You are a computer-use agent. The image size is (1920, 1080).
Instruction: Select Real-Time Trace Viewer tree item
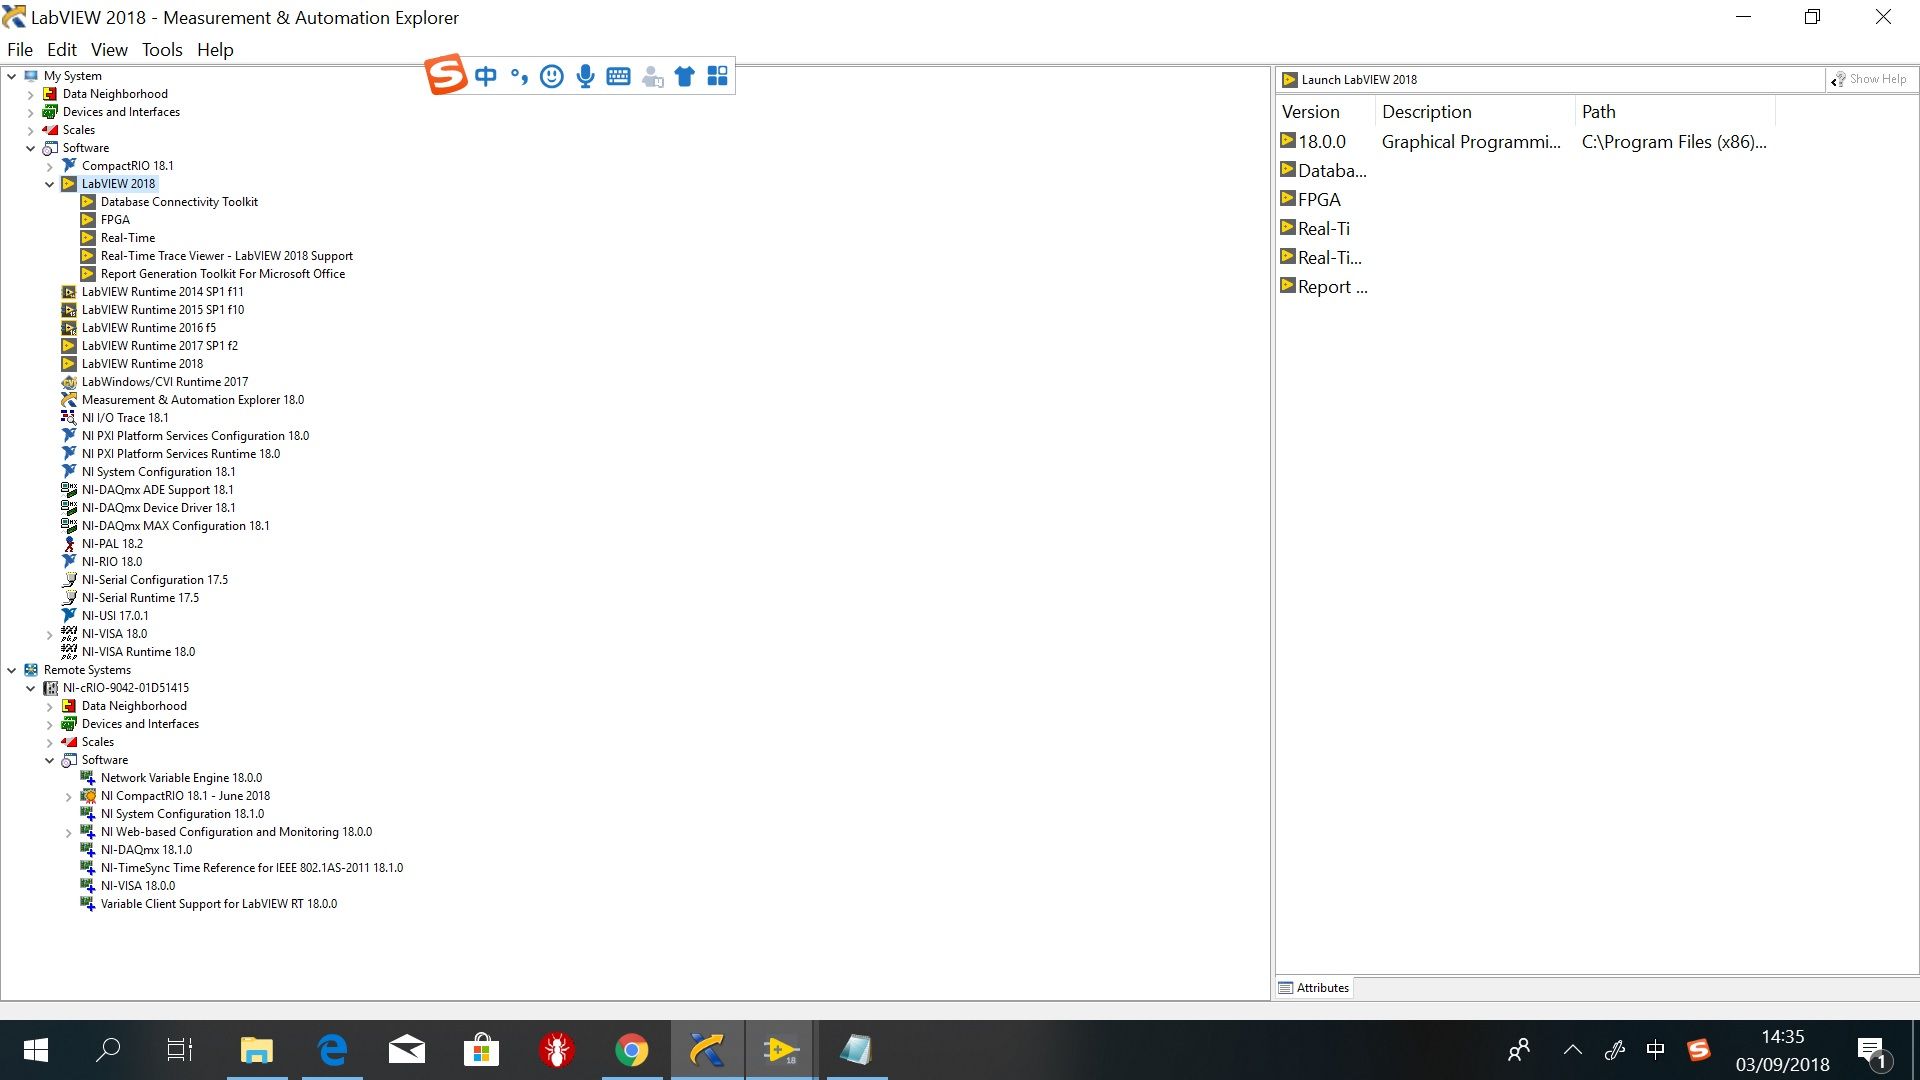click(x=226, y=256)
